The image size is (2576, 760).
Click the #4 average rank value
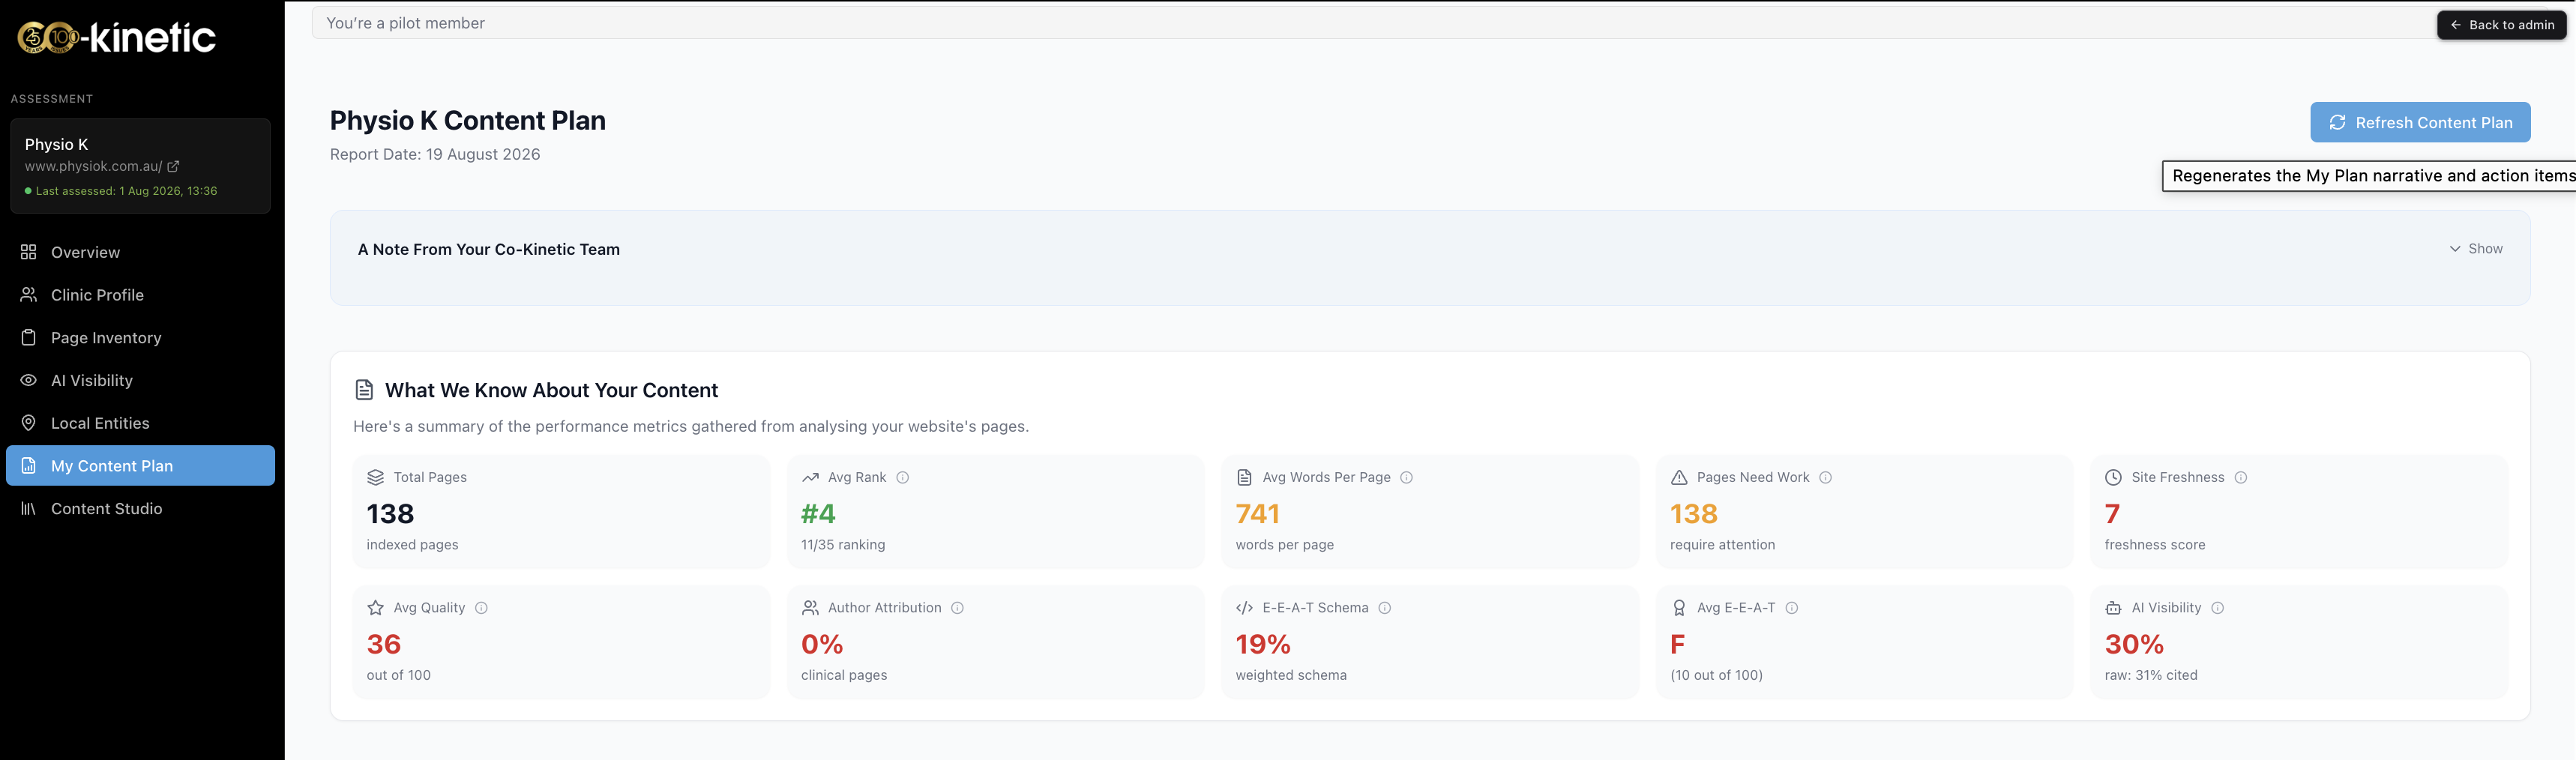818,514
